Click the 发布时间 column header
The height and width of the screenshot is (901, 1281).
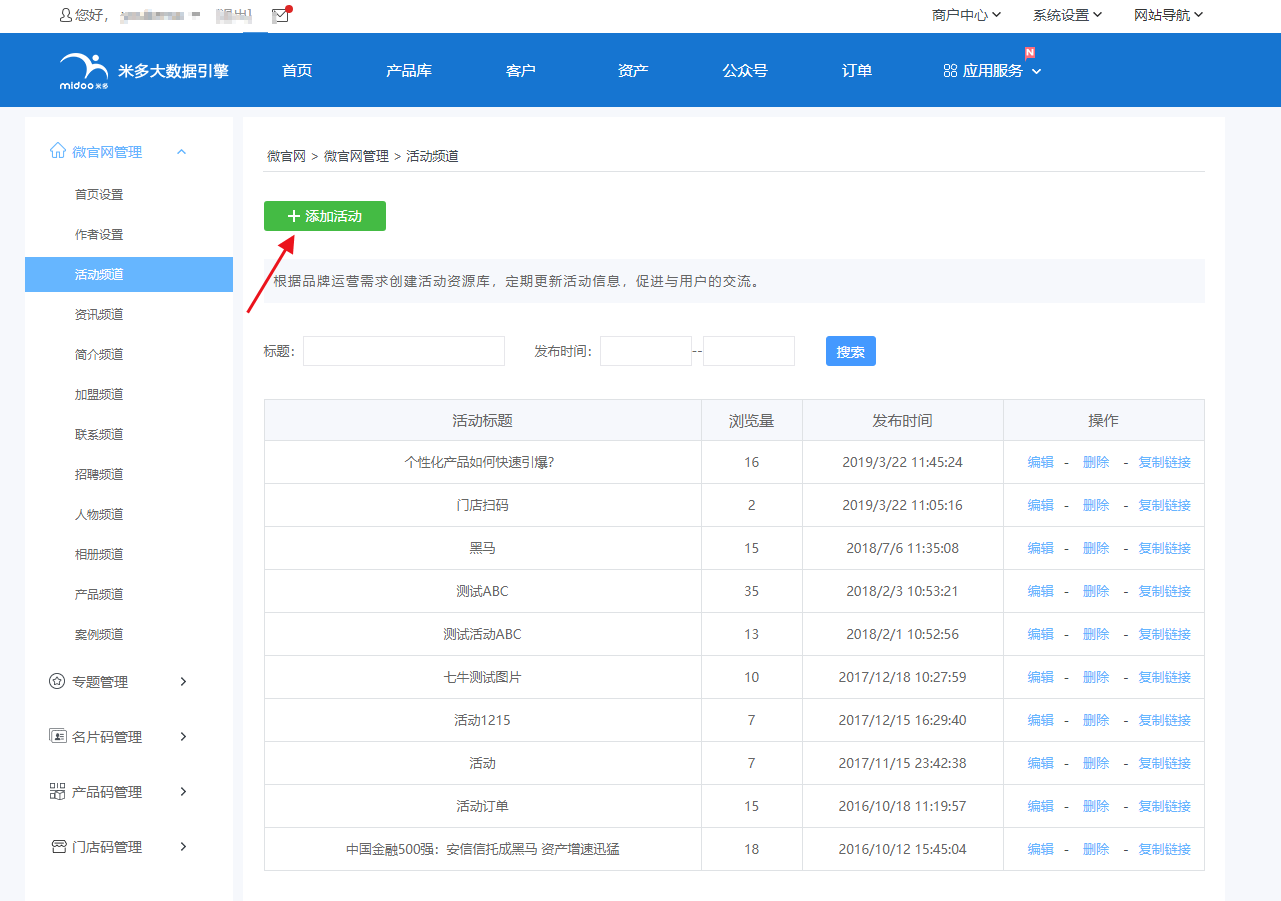[x=903, y=421]
